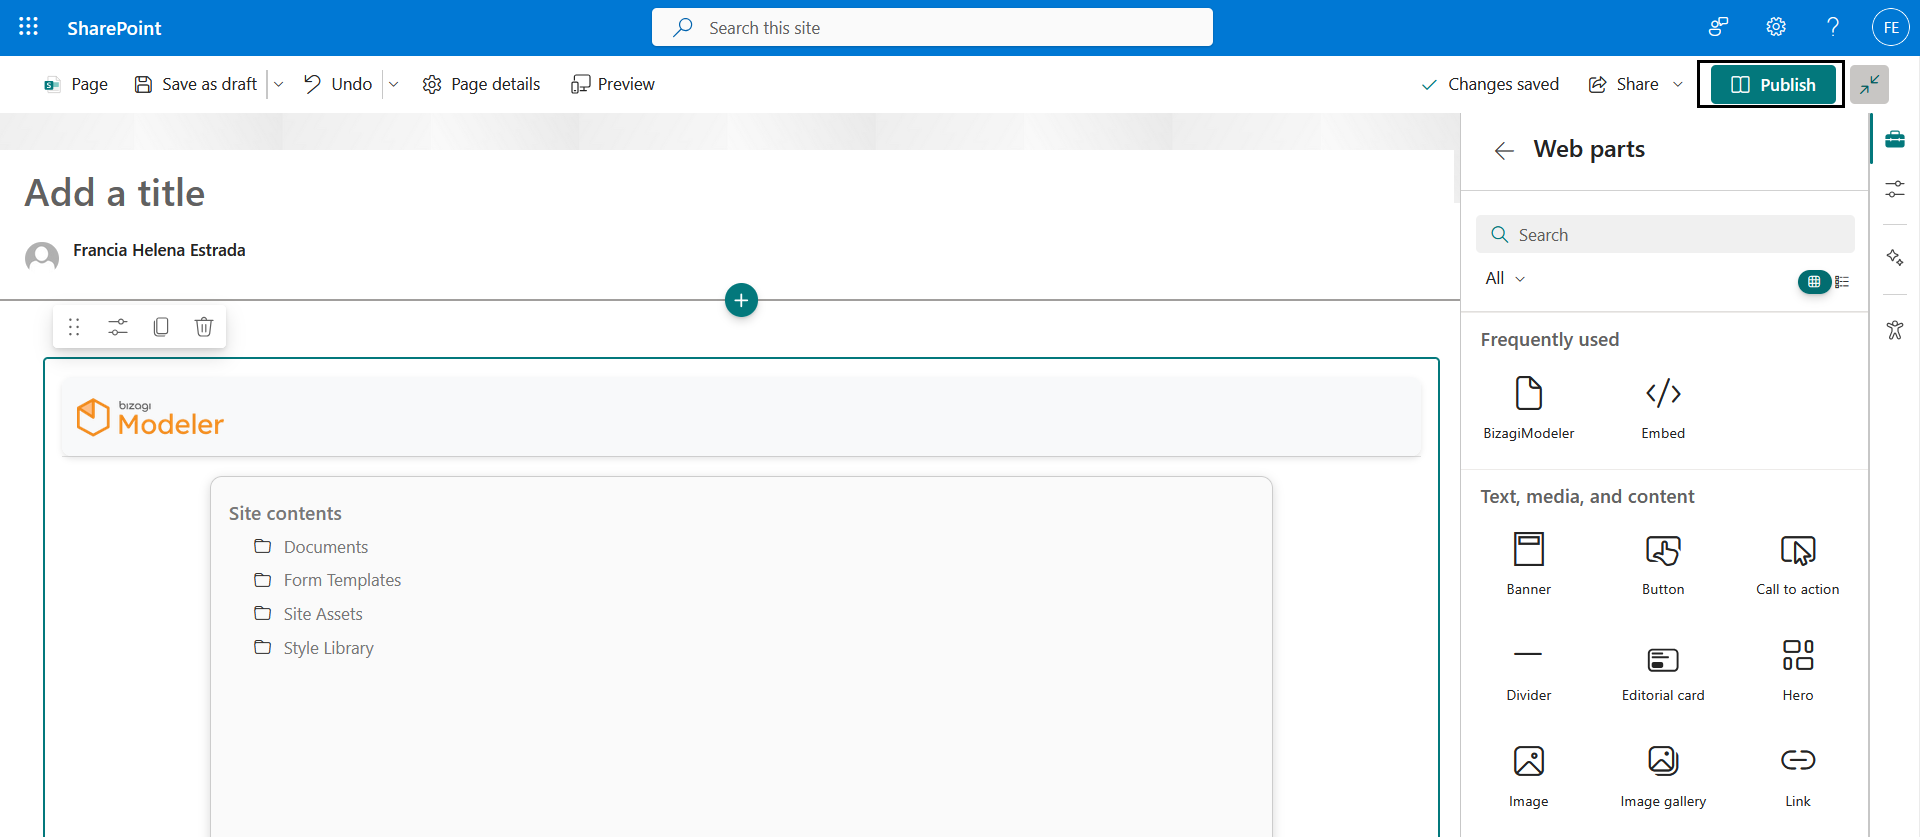This screenshot has width=1920, height=837.
Task: Add the Image gallery web part
Action: tap(1663, 775)
